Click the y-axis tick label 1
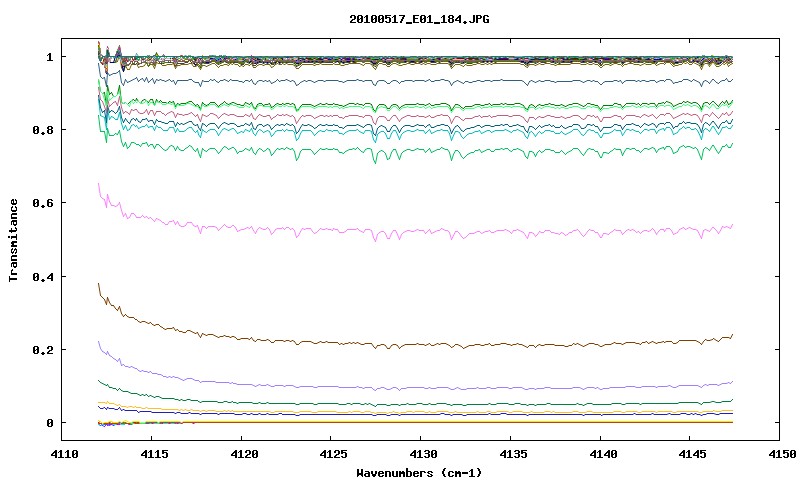Image resolution: width=800 pixels, height=480 pixels. 49,57
